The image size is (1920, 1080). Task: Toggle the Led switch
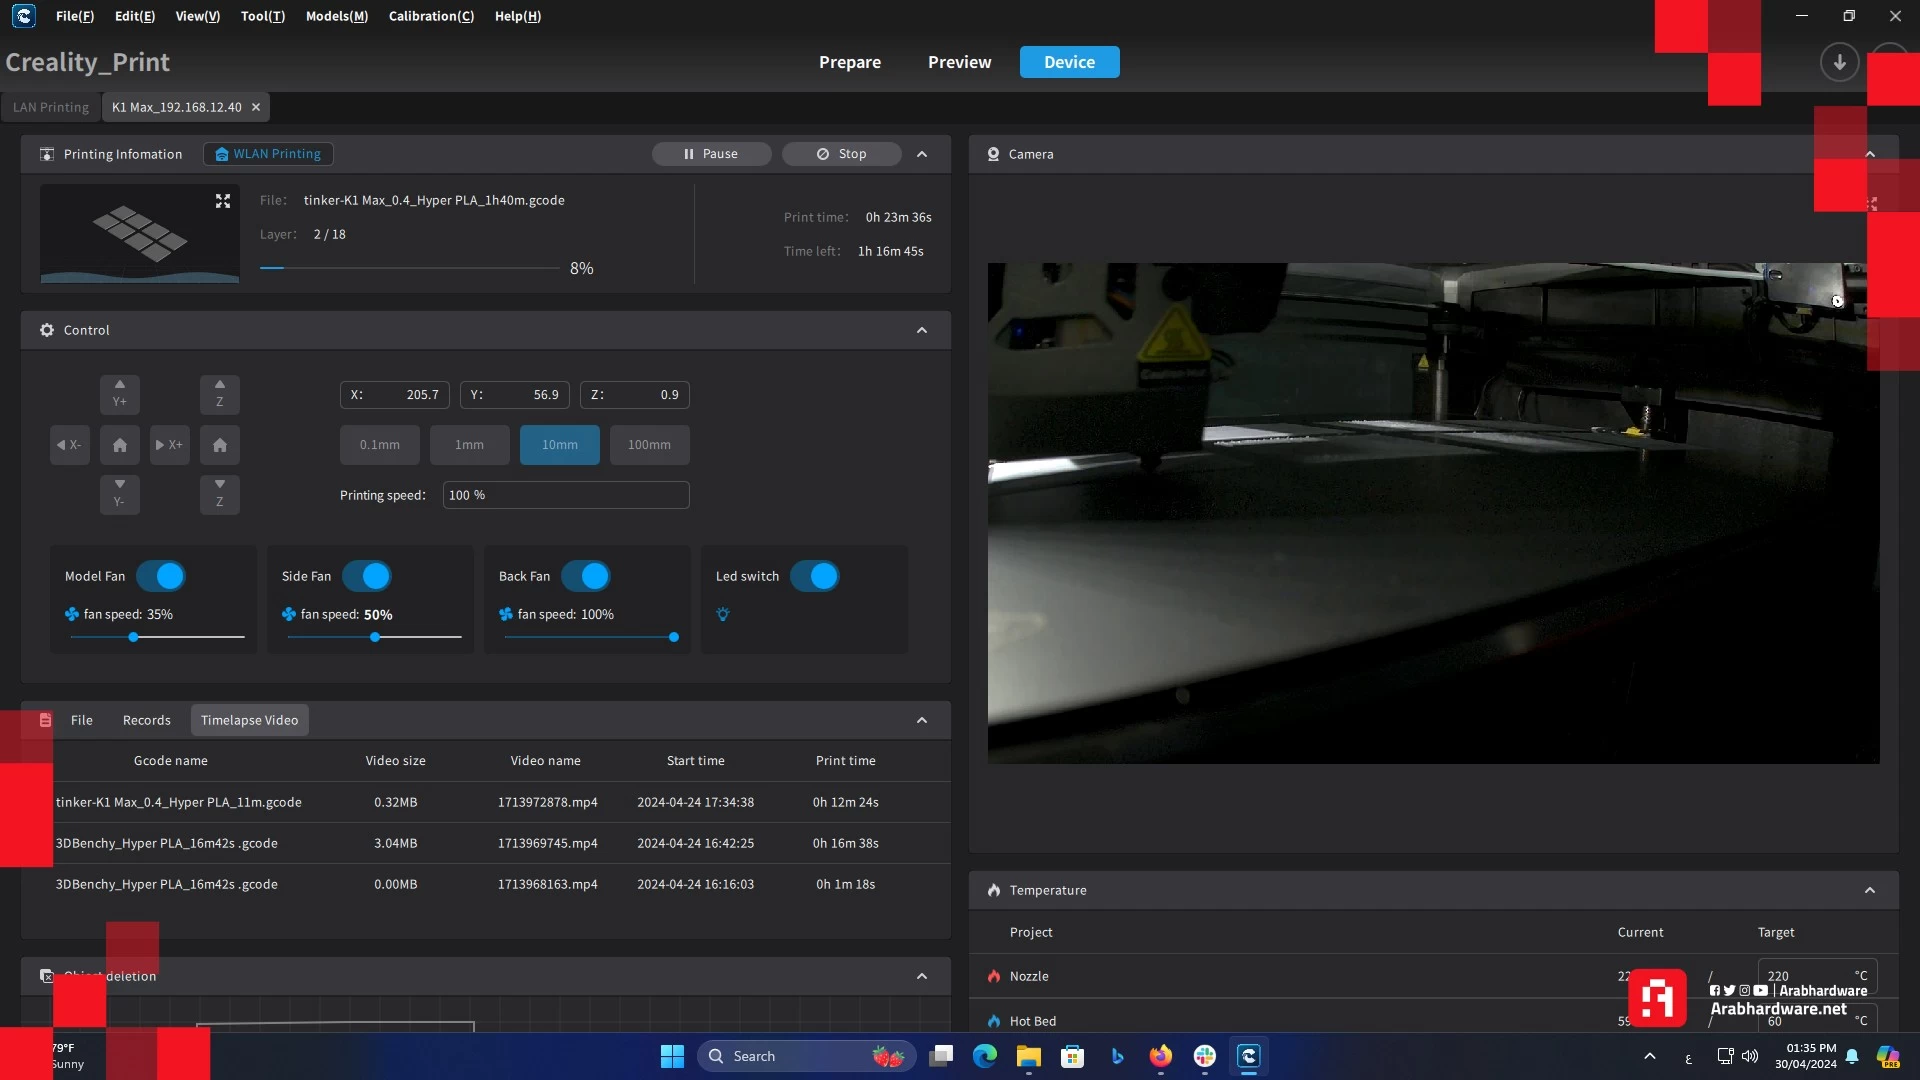click(x=815, y=576)
